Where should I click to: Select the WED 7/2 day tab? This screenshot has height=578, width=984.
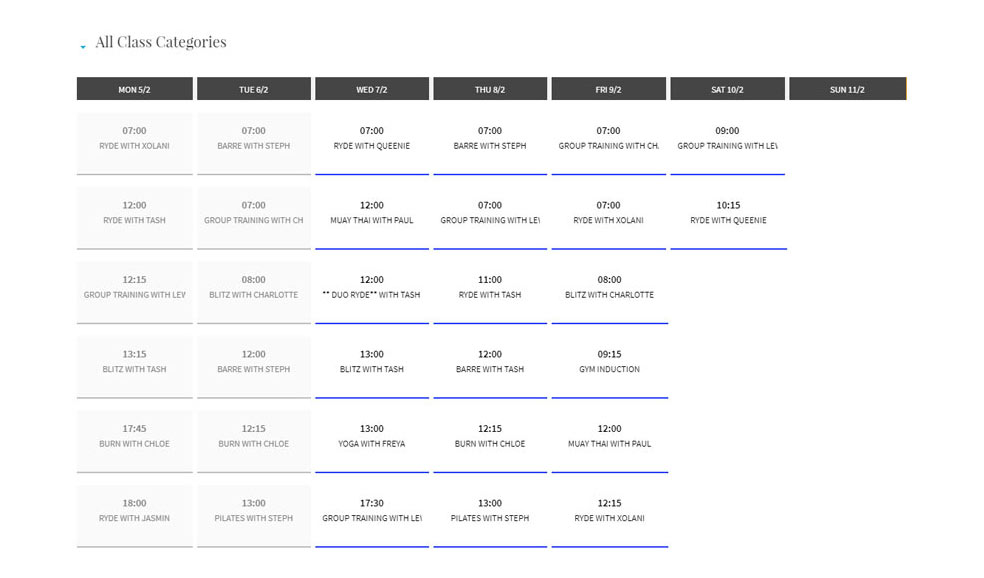(372, 89)
